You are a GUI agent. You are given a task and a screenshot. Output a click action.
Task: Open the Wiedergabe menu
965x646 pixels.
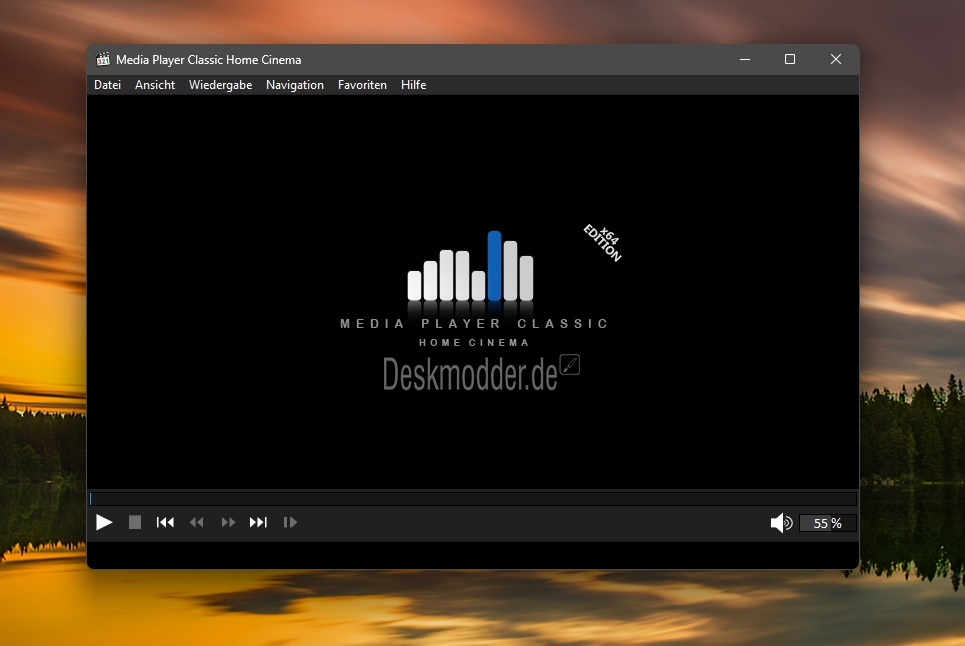coord(220,85)
